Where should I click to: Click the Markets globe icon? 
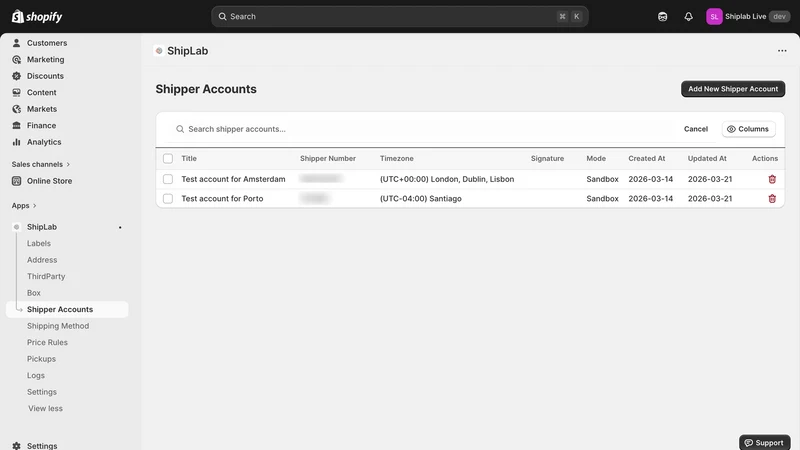[x=16, y=109]
